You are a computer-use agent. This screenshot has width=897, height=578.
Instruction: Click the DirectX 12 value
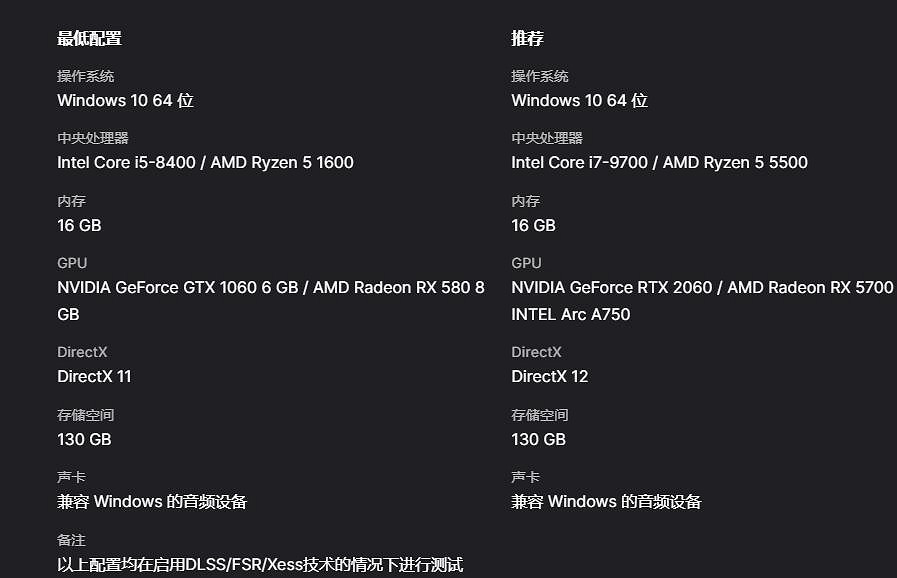(549, 377)
